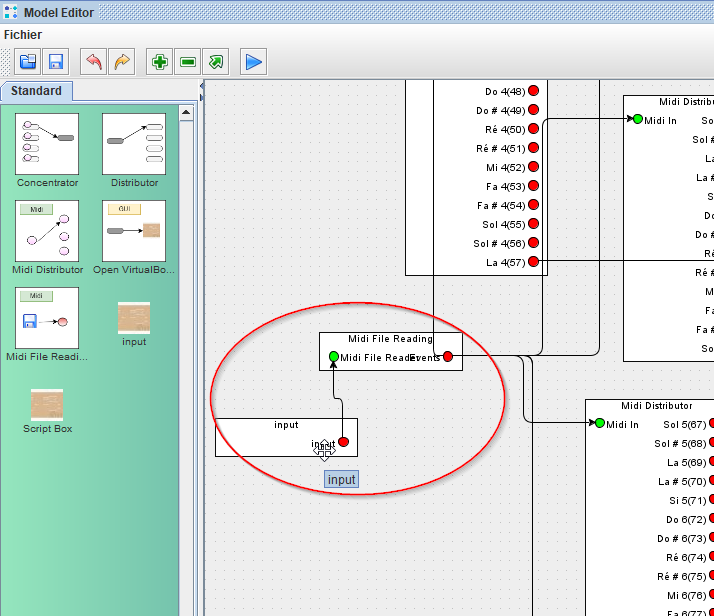
Task: Click the open file toolbar icon
Action: point(28,62)
